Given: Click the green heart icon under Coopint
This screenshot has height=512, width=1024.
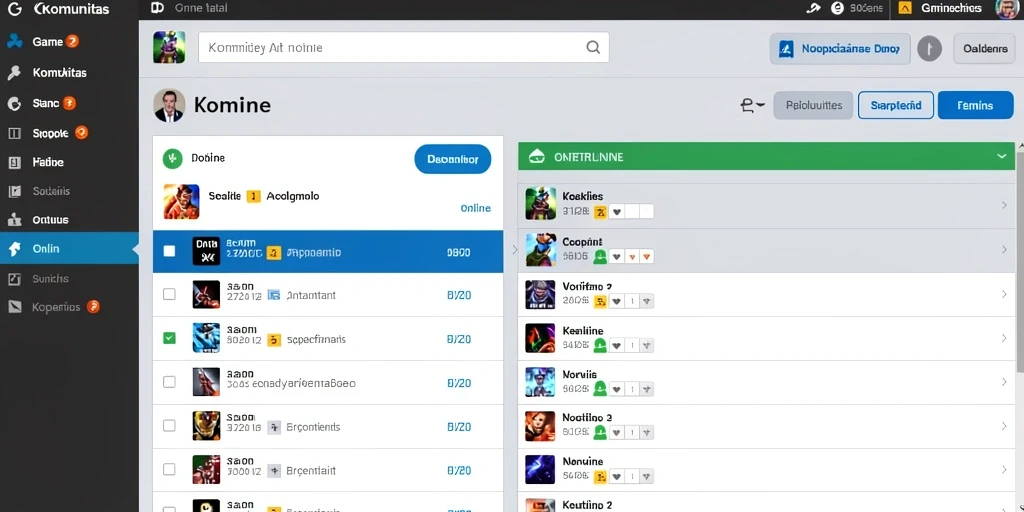Looking at the screenshot, I should (600, 256).
